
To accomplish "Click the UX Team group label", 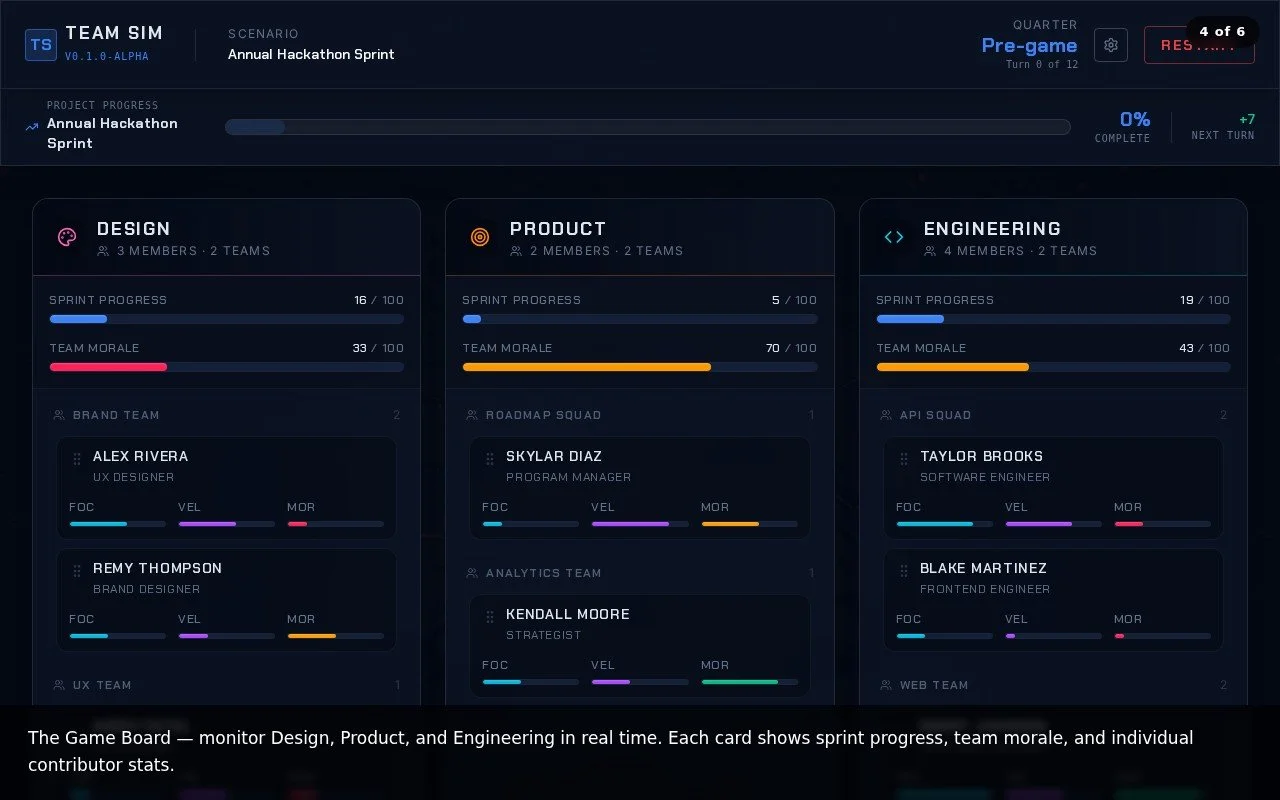I will click(102, 685).
